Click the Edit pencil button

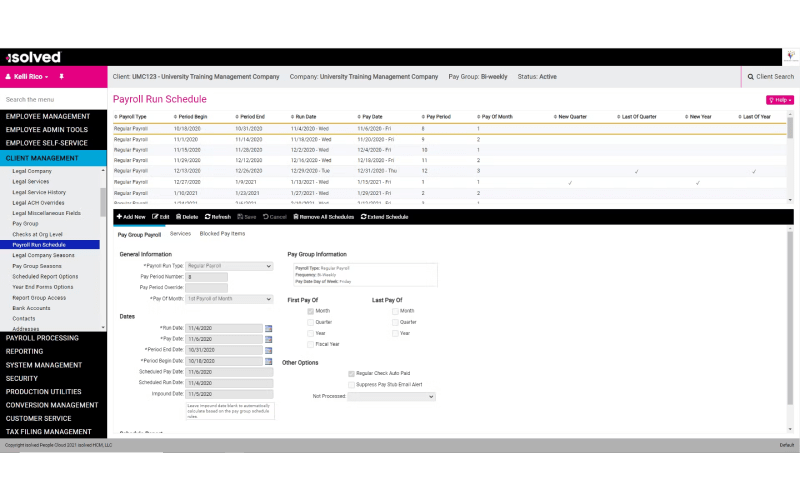(x=160, y=216)
